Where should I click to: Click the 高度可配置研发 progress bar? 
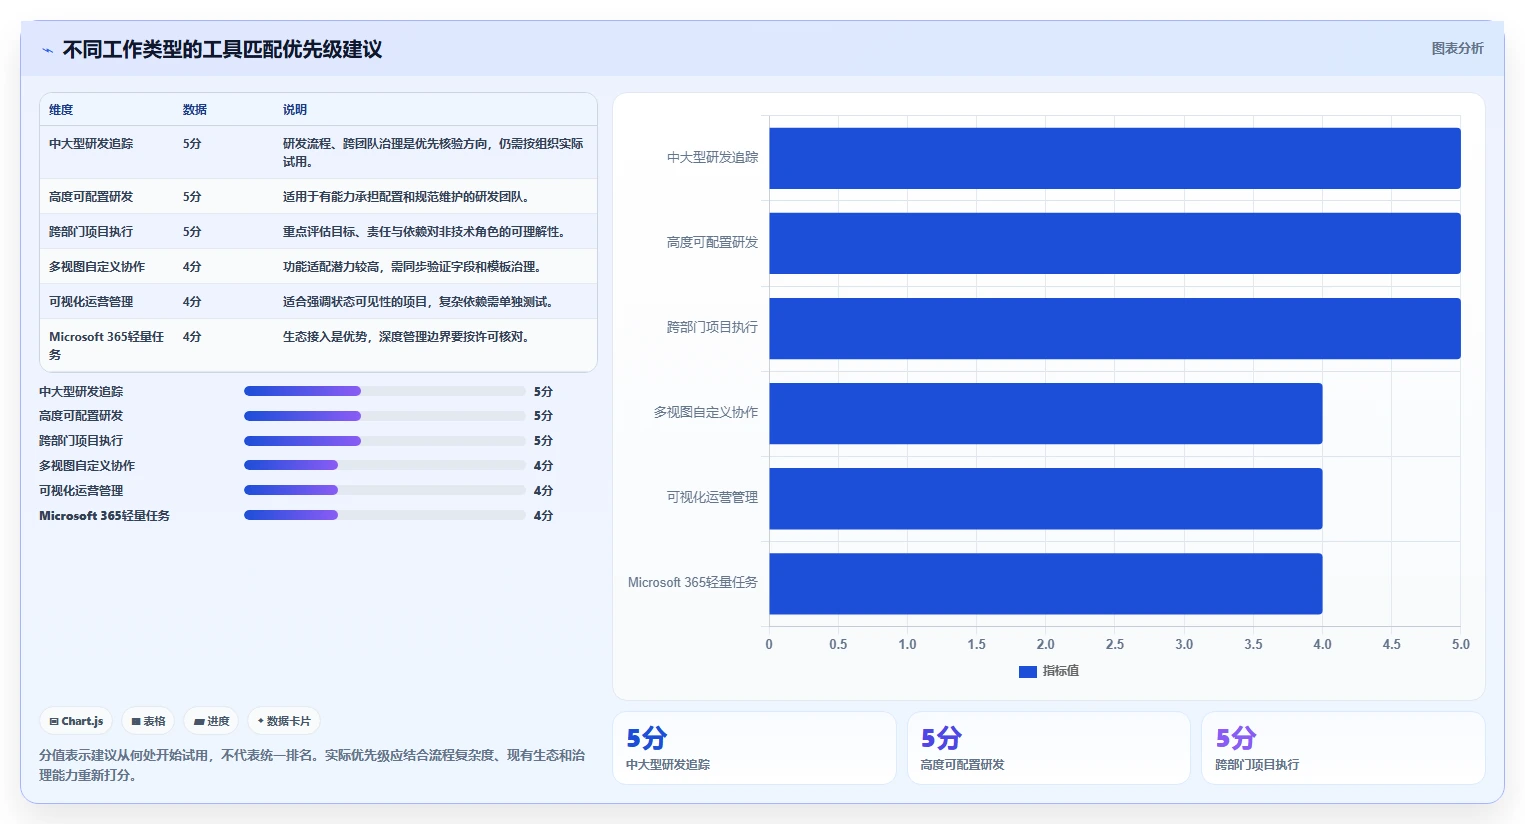pyautogui.click(x=385, y=416)
